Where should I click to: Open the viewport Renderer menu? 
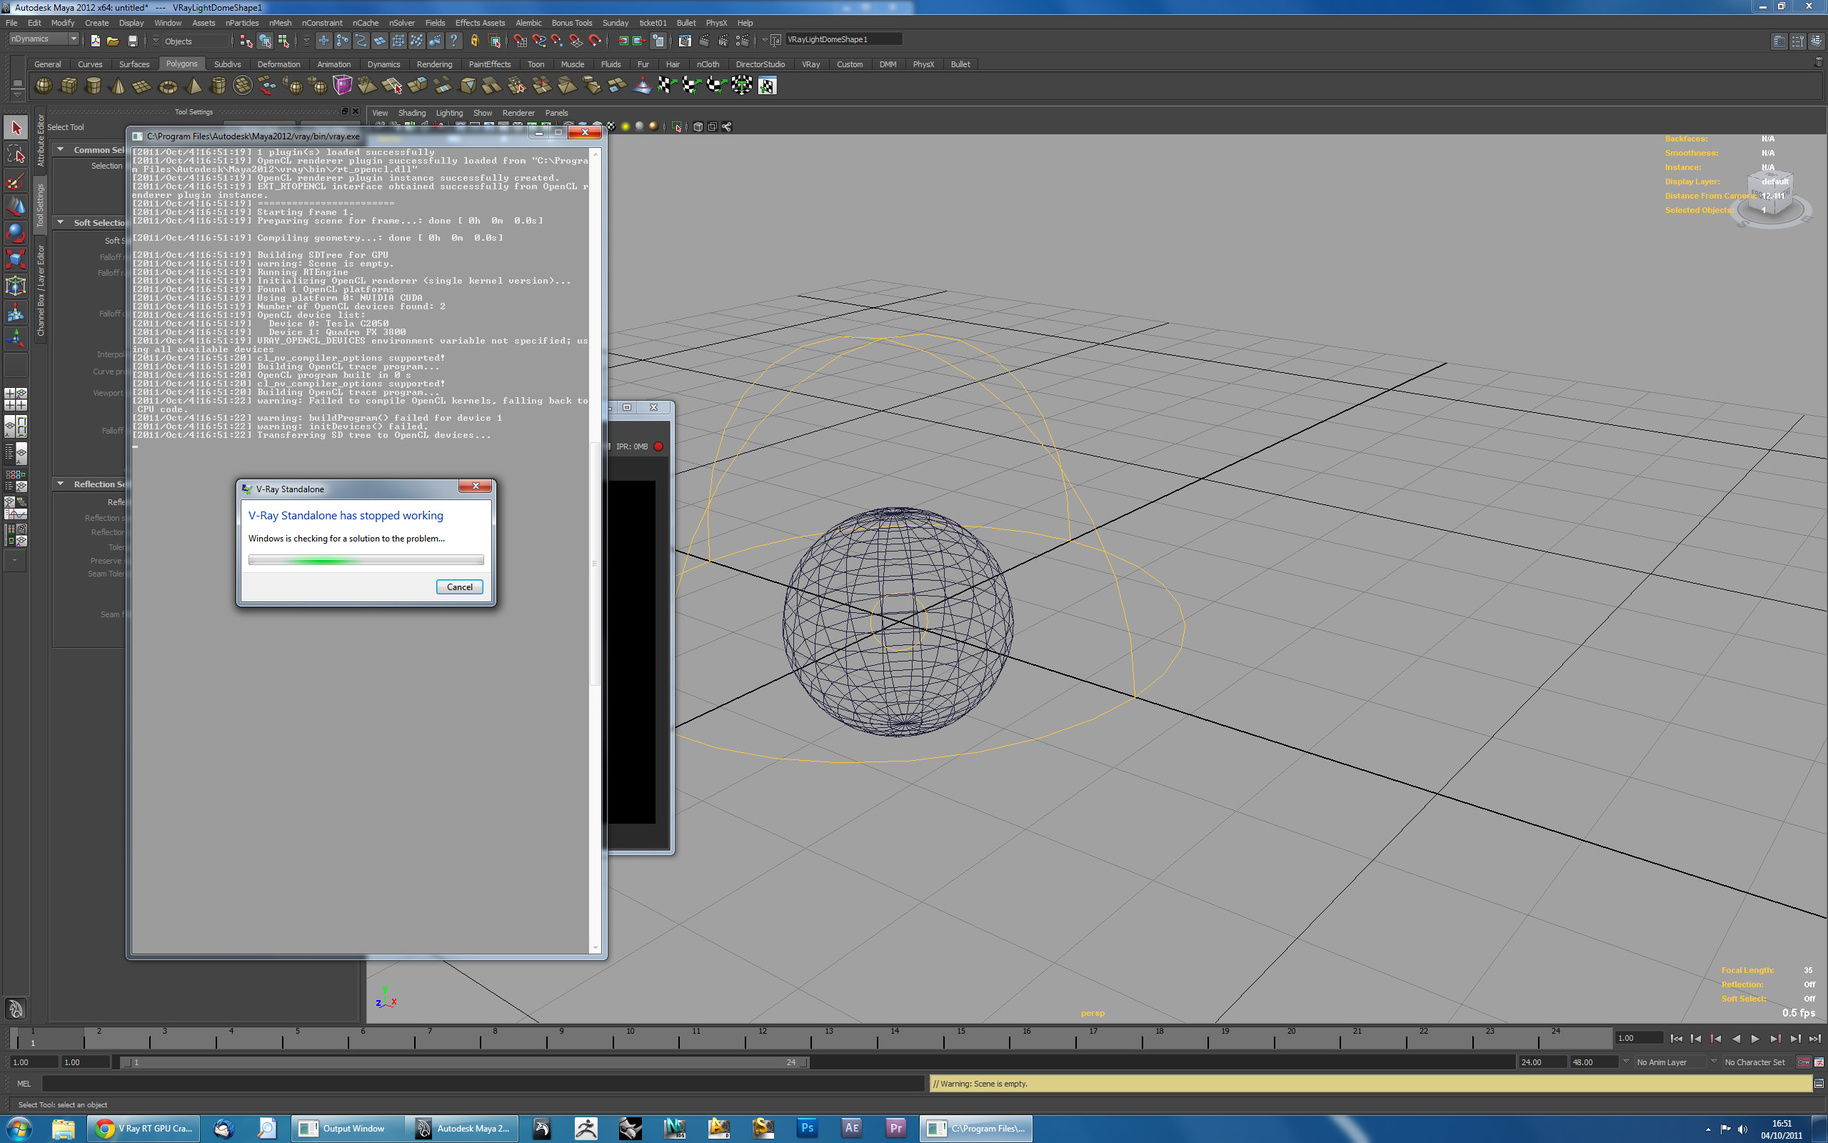[x=518, y=113]
